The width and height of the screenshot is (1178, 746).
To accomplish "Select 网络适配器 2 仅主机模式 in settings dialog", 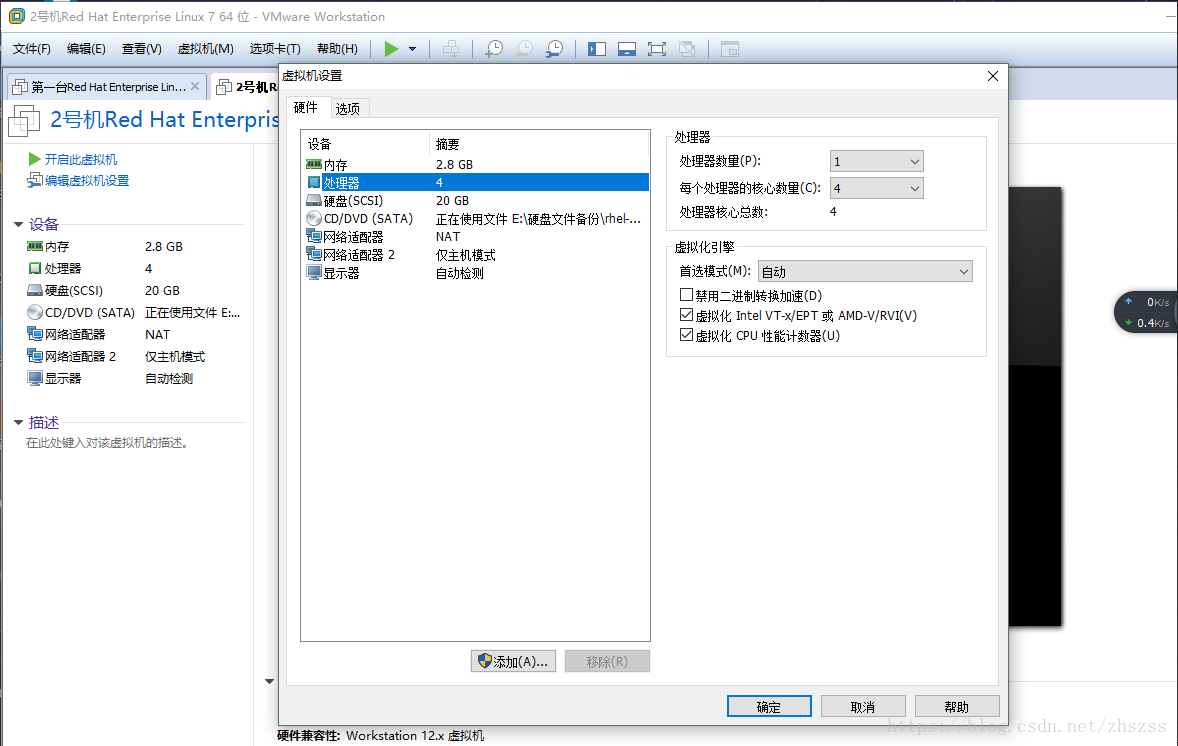I will coord(476,255).
